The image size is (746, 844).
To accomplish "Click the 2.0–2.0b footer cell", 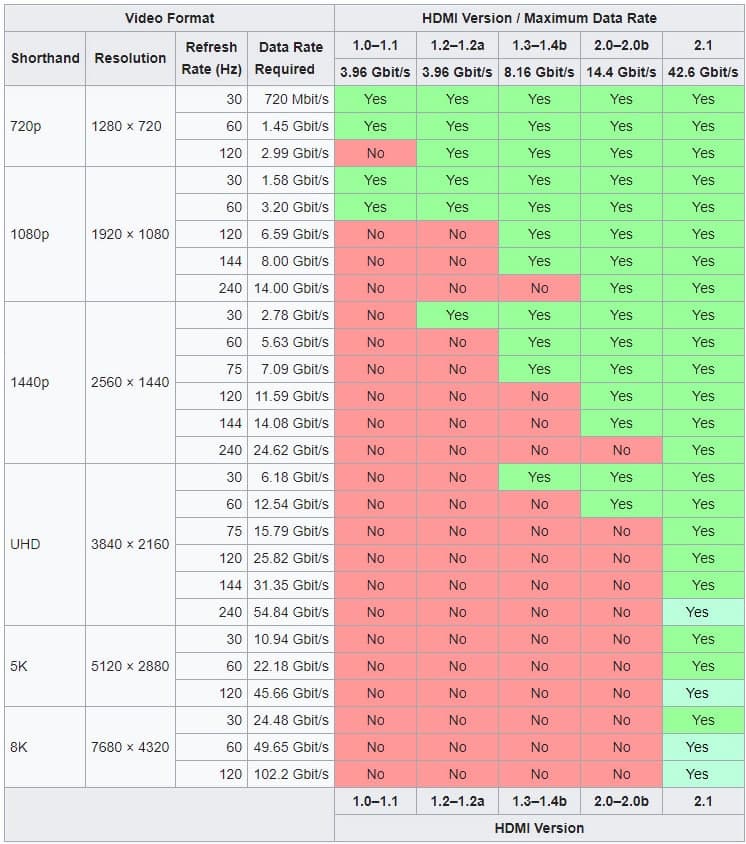I will (x=621, y=801).
